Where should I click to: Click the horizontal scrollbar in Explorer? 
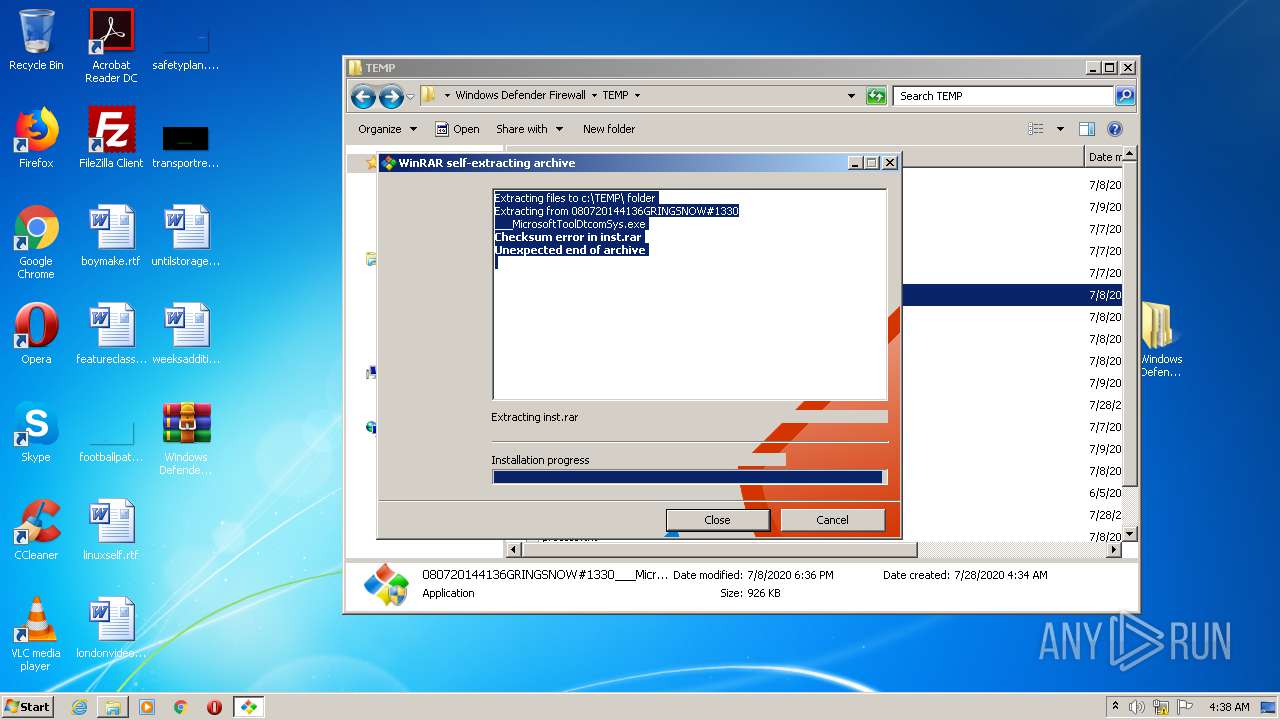pos(719,550)
